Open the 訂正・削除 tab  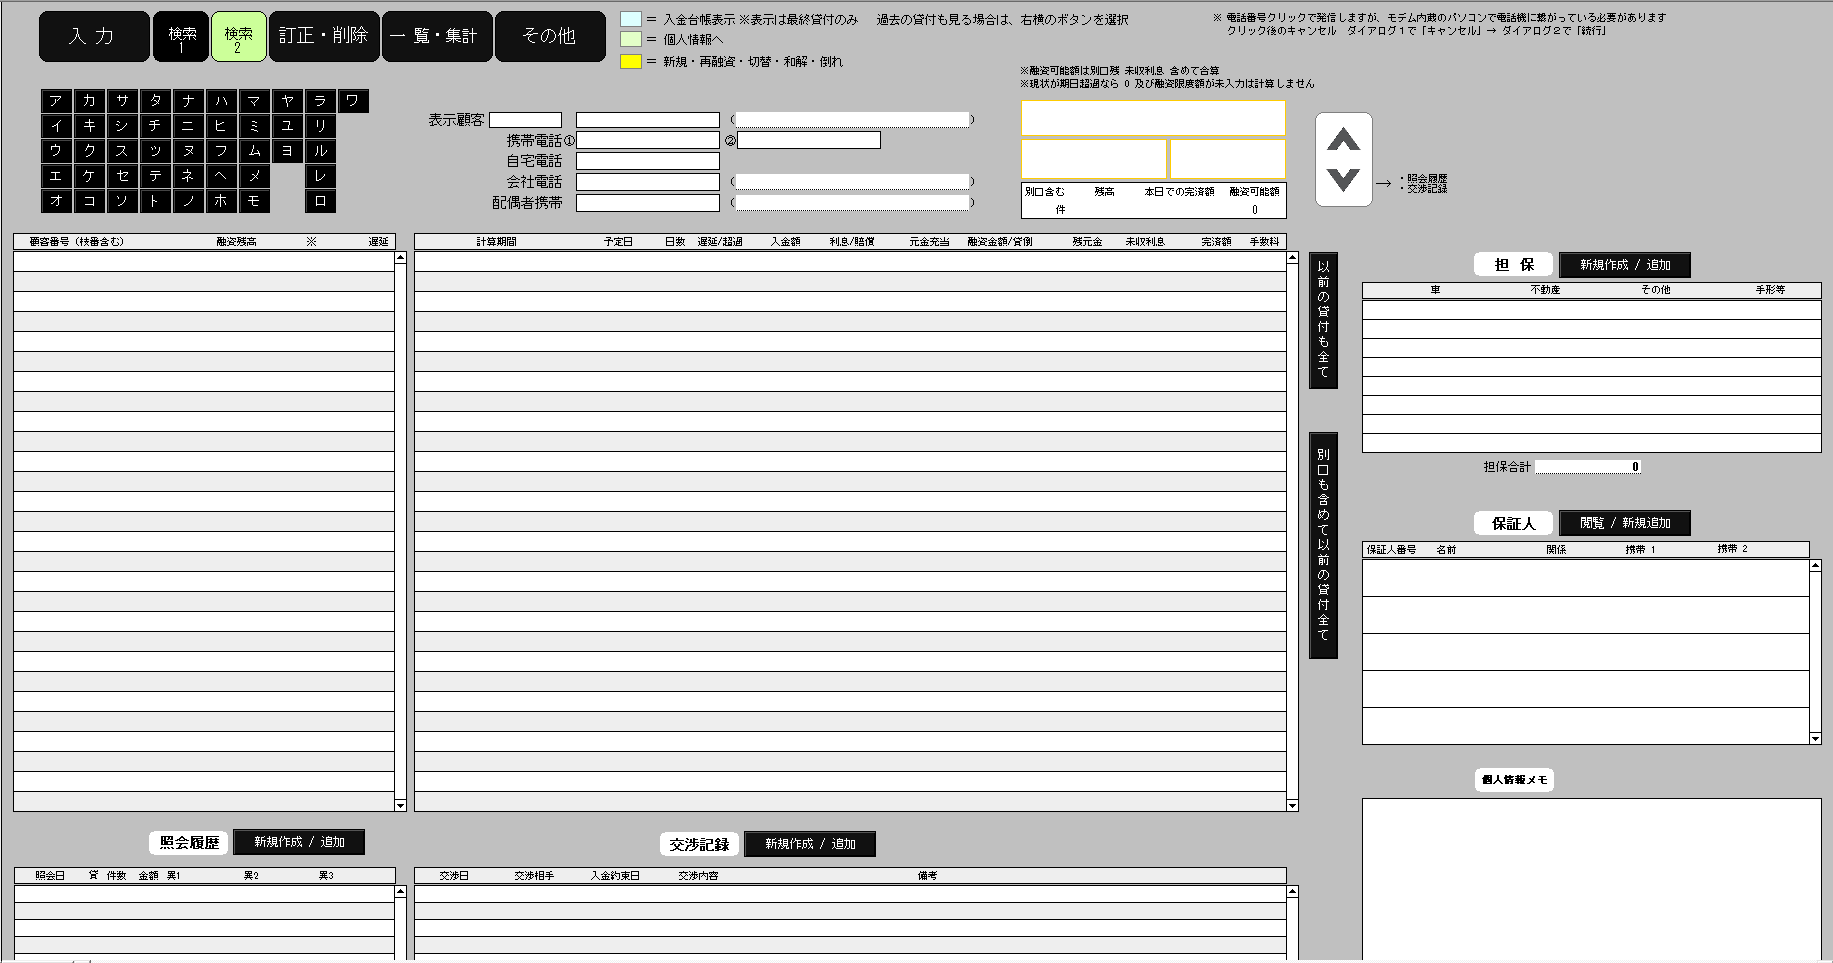[x=324, y=36]
